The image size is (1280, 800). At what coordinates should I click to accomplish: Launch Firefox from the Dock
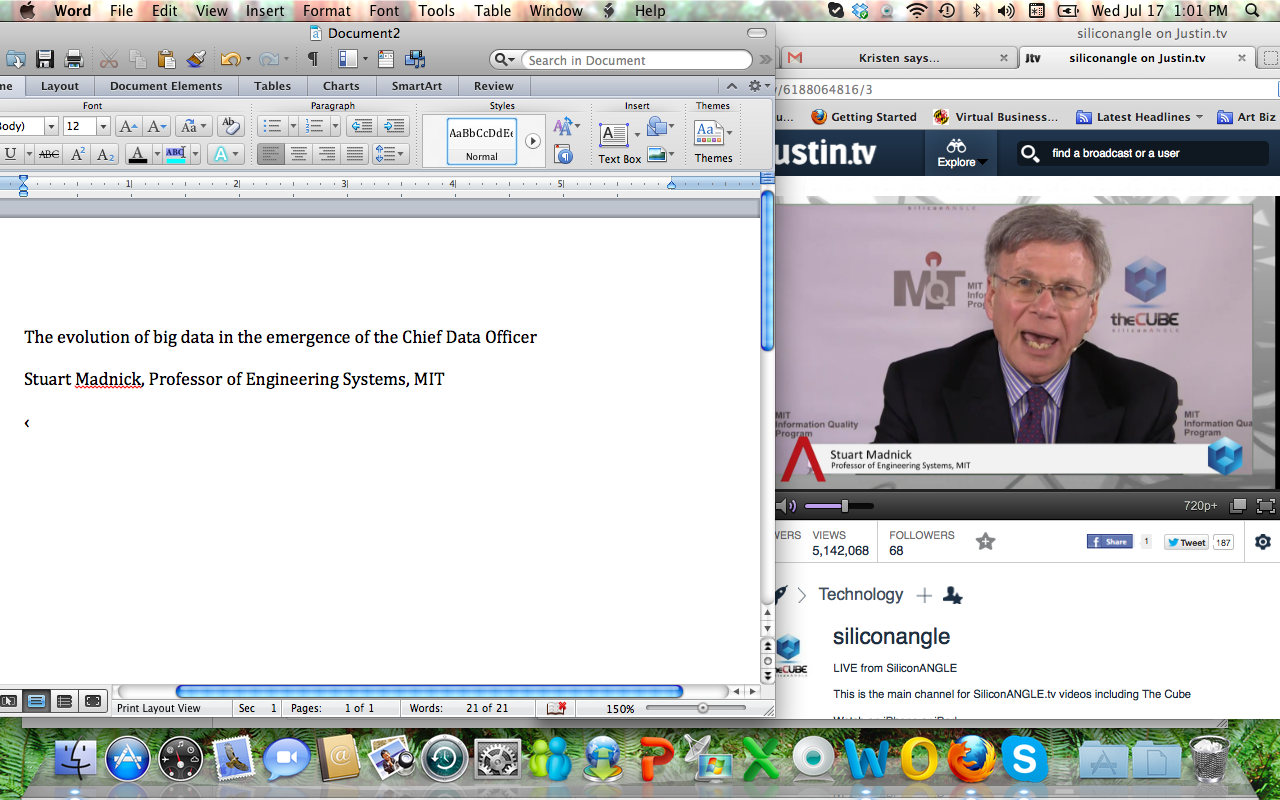click(x=971, y=760)
